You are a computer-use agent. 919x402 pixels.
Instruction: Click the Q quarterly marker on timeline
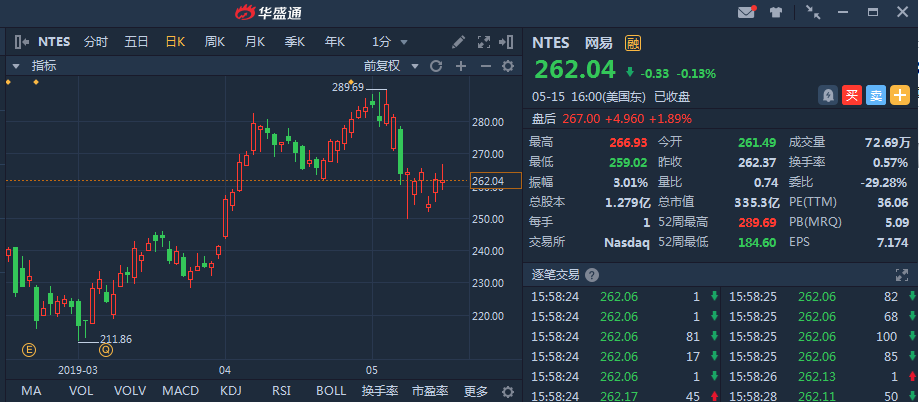pyautogui.click(x=105, y=349)
